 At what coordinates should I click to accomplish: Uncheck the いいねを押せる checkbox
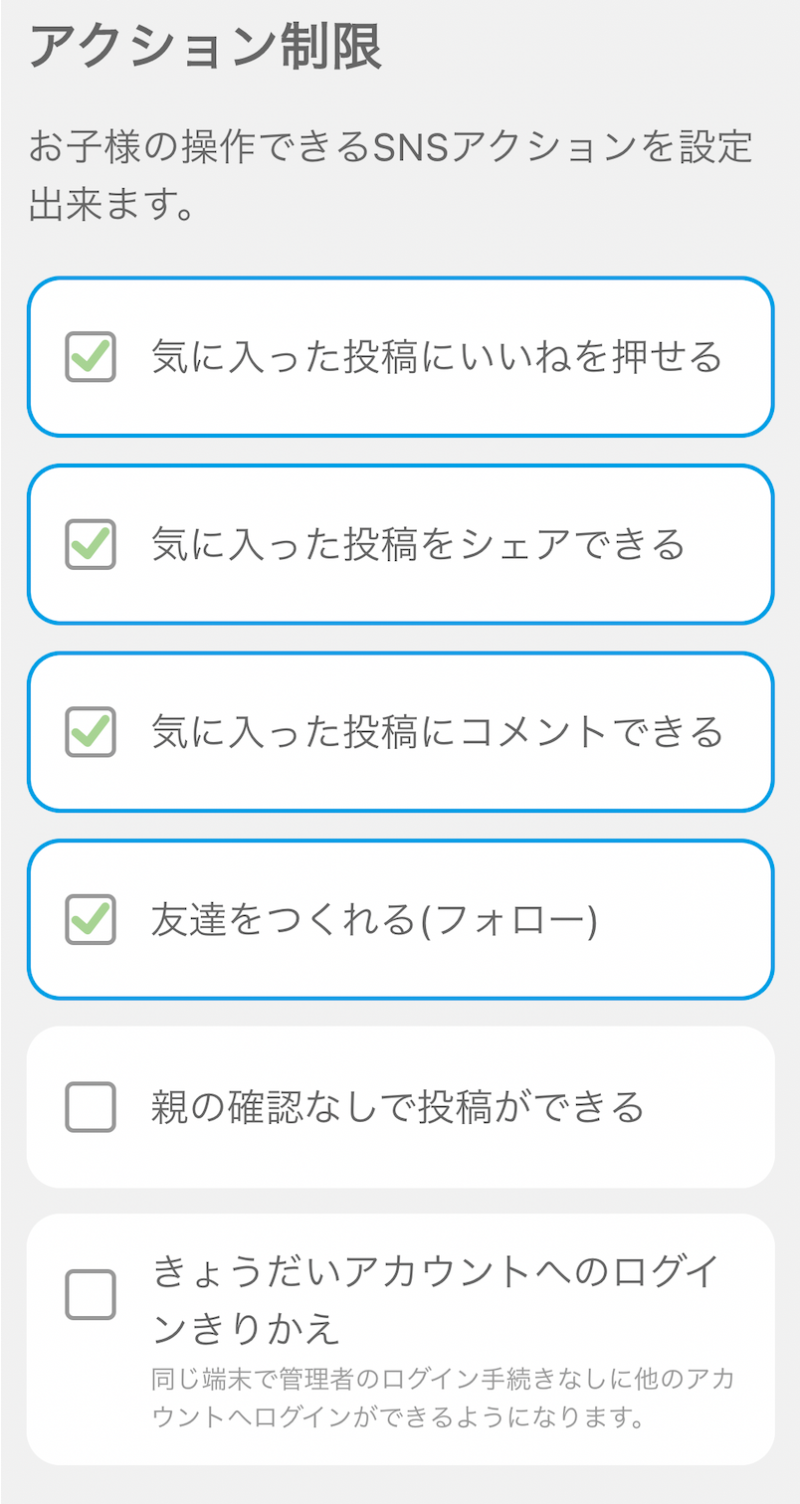[90, 357]
